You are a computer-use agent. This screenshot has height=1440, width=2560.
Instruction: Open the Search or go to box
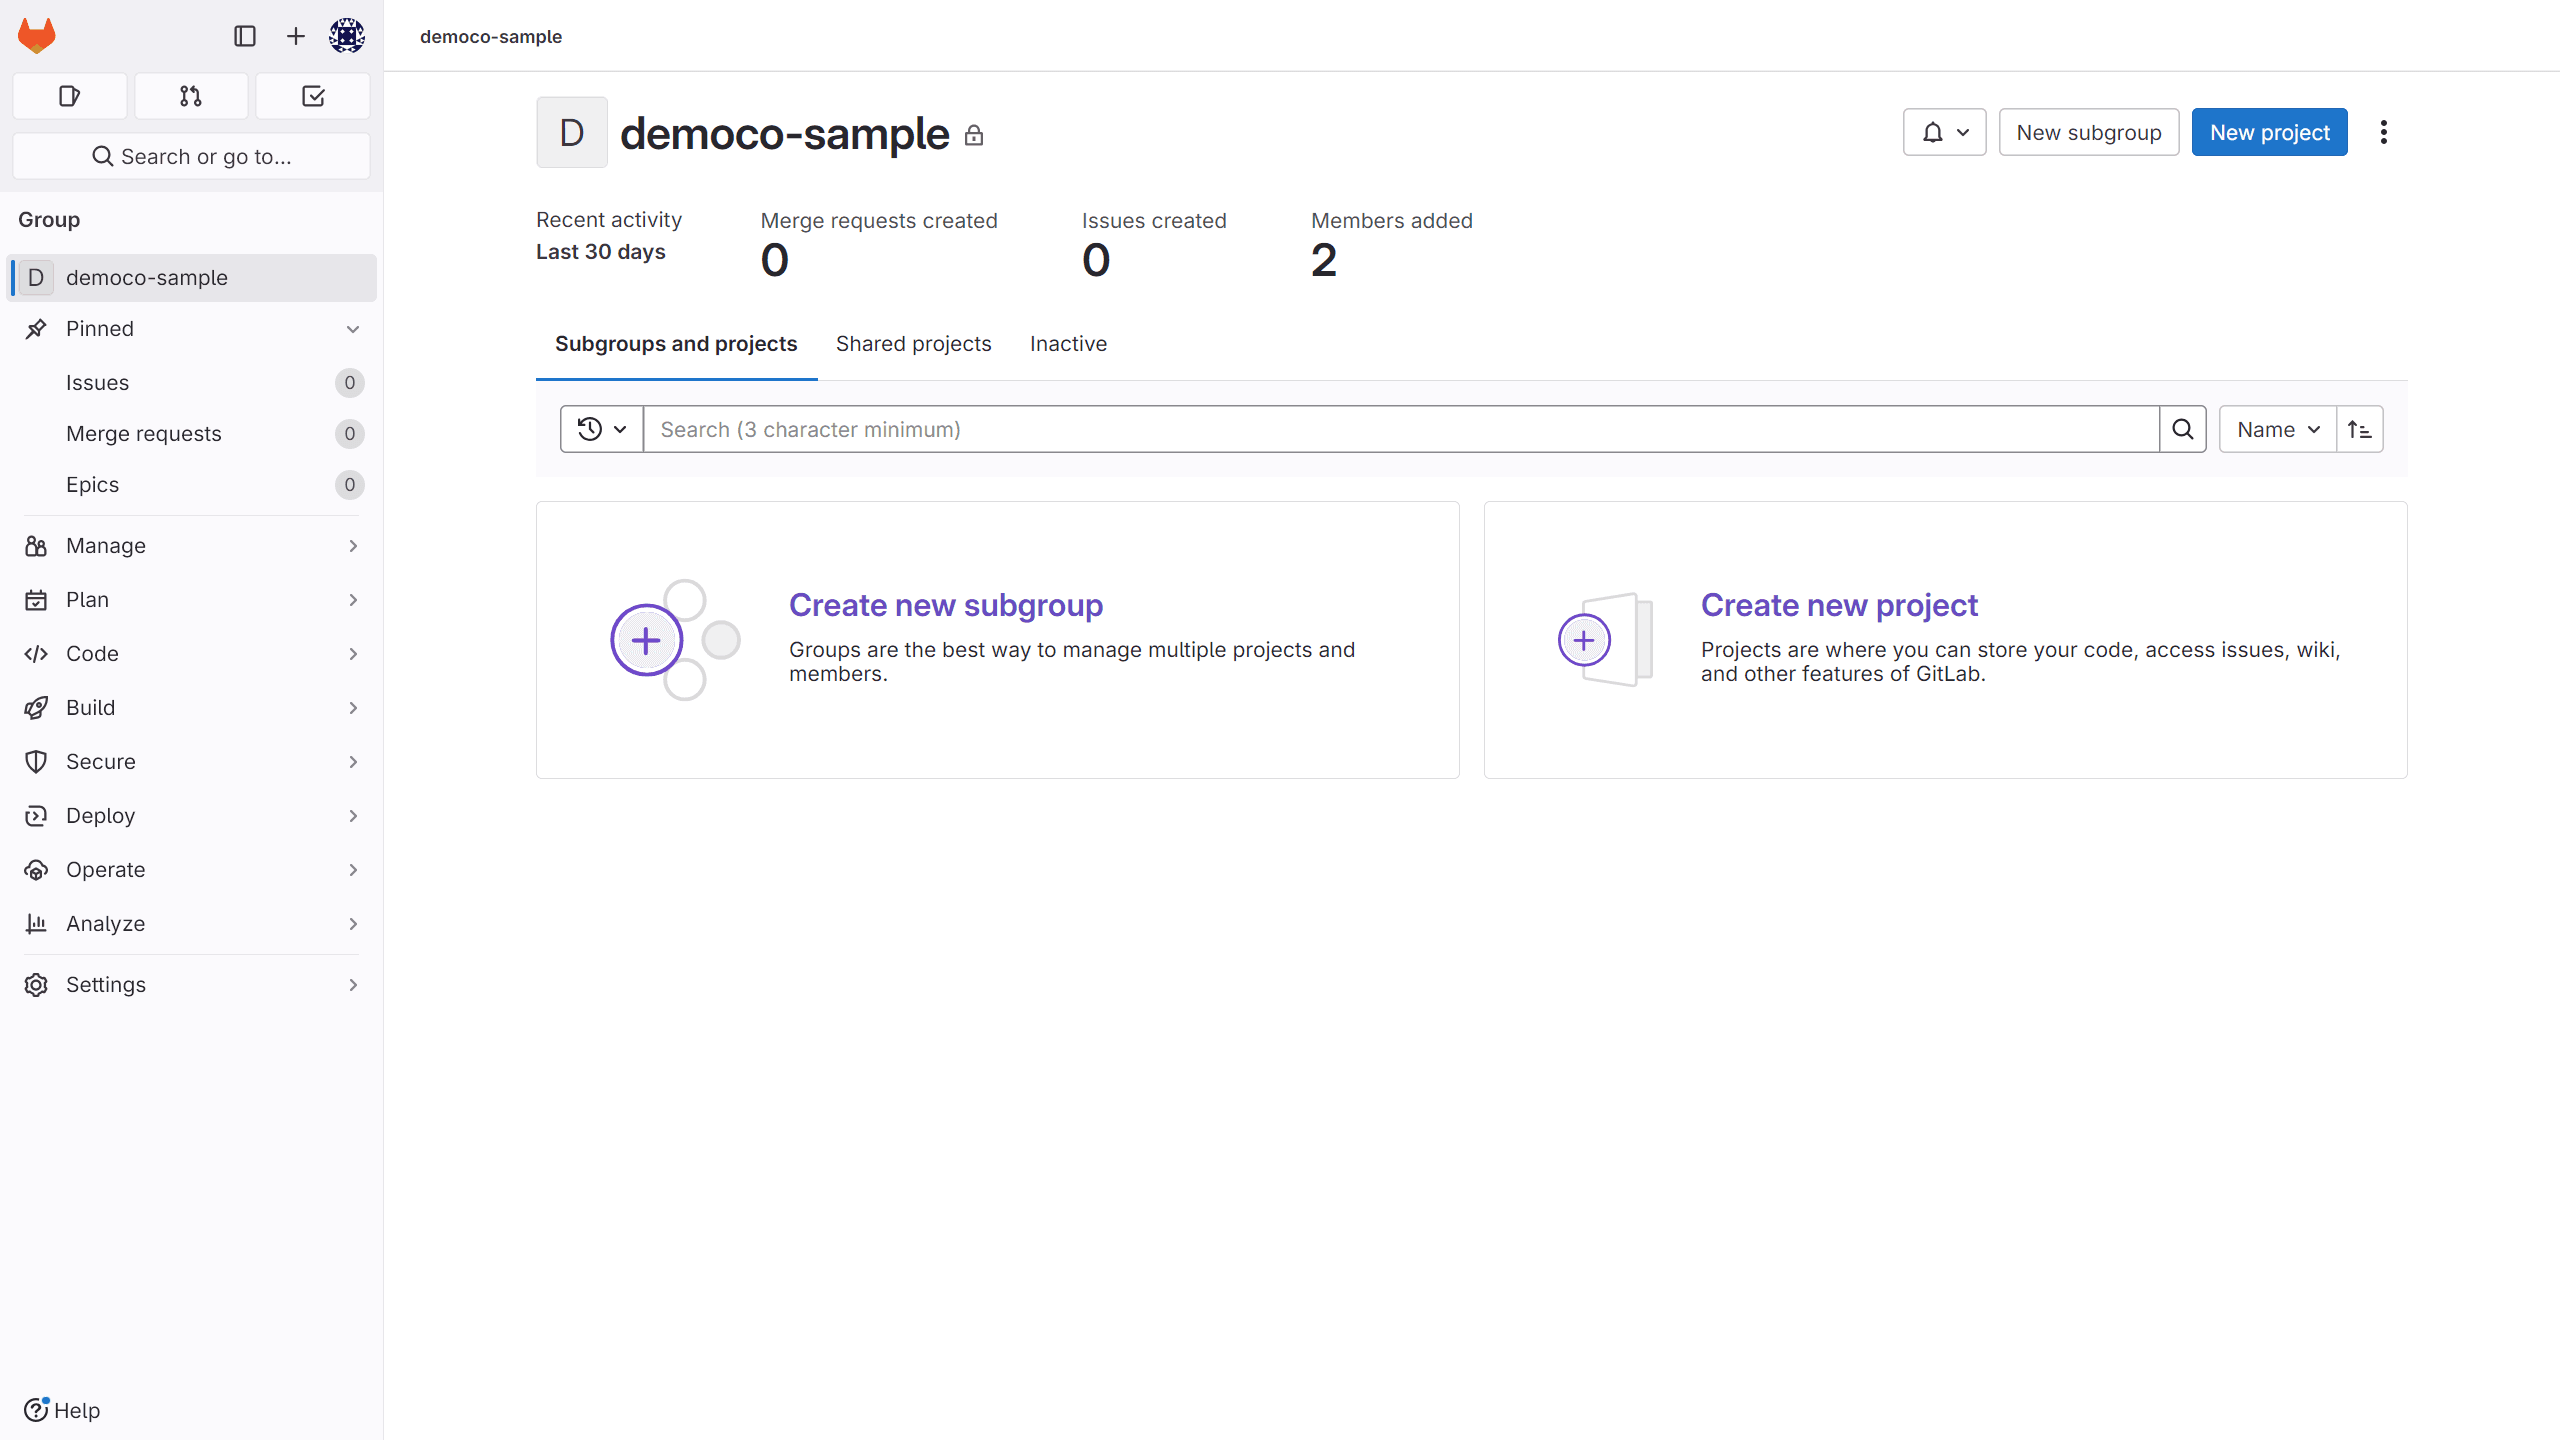pyautogui.click(x=191, y=156)
